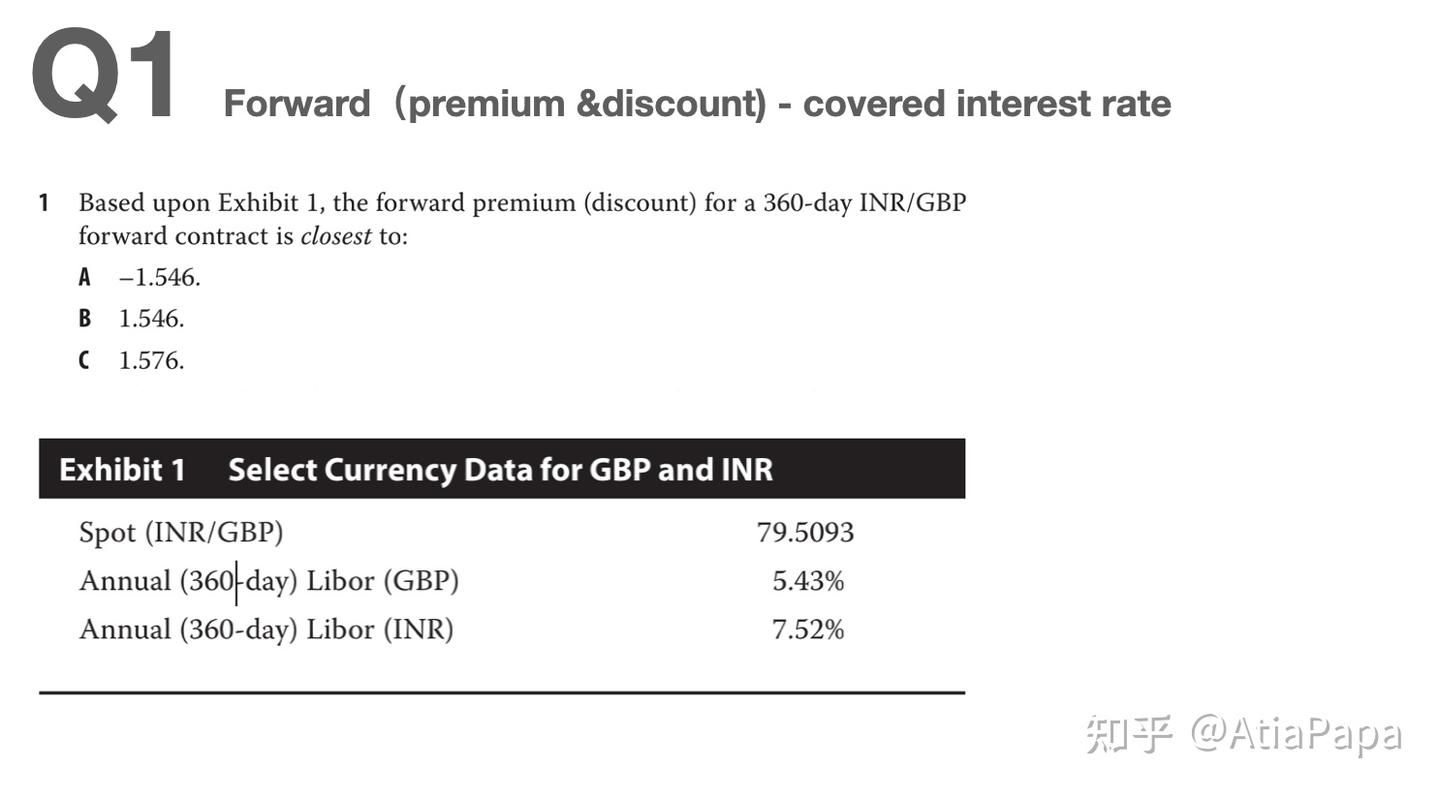
Task: Click the 知乎 logo watermark
Action: point(1129,735)
